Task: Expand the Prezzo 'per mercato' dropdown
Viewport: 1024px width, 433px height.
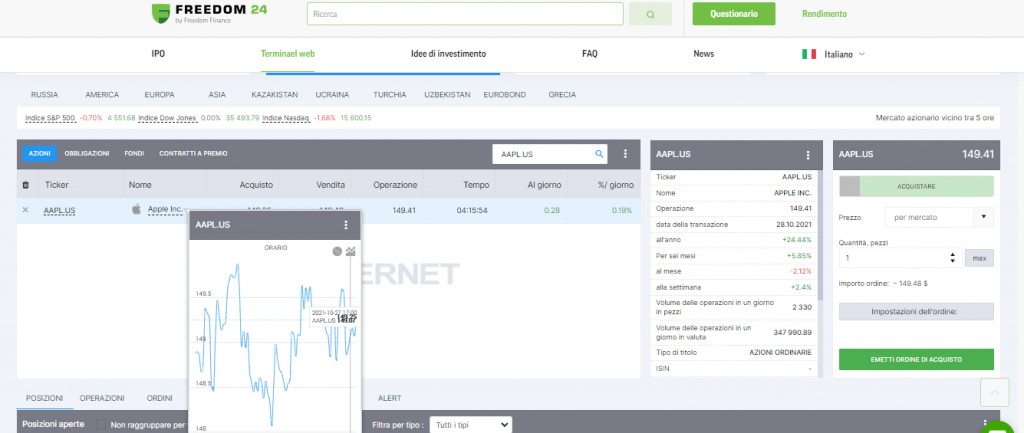Action: tap(984, 216)
